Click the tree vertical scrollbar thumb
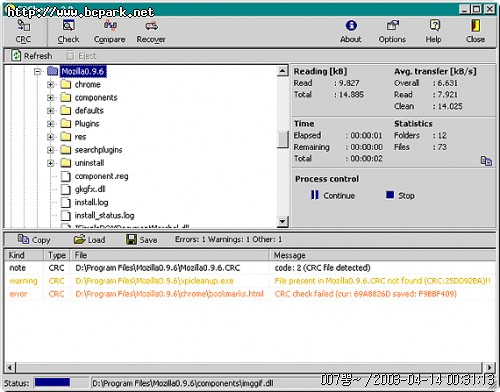The height and width of the screenshot is (392, 500). click(283, 139)
